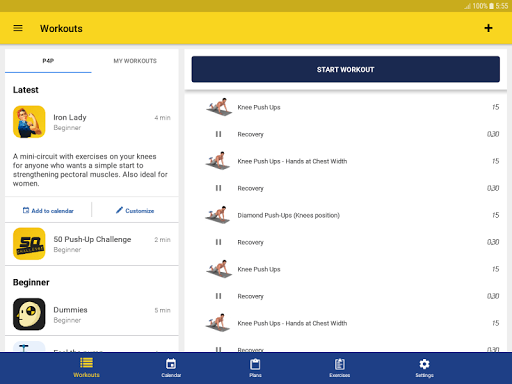
Task: Tap the first Recovery pause row
Action: [x=353, y=134]
